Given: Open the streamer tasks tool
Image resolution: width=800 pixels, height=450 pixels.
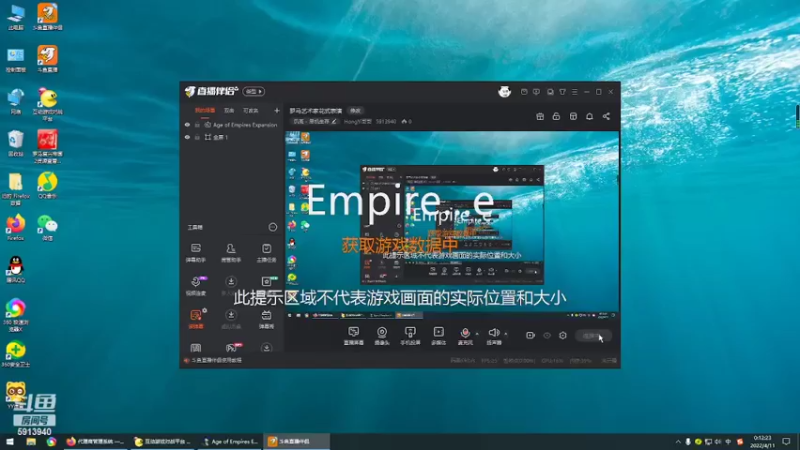Looking at the screenshot, I should (x=266, y=253).
